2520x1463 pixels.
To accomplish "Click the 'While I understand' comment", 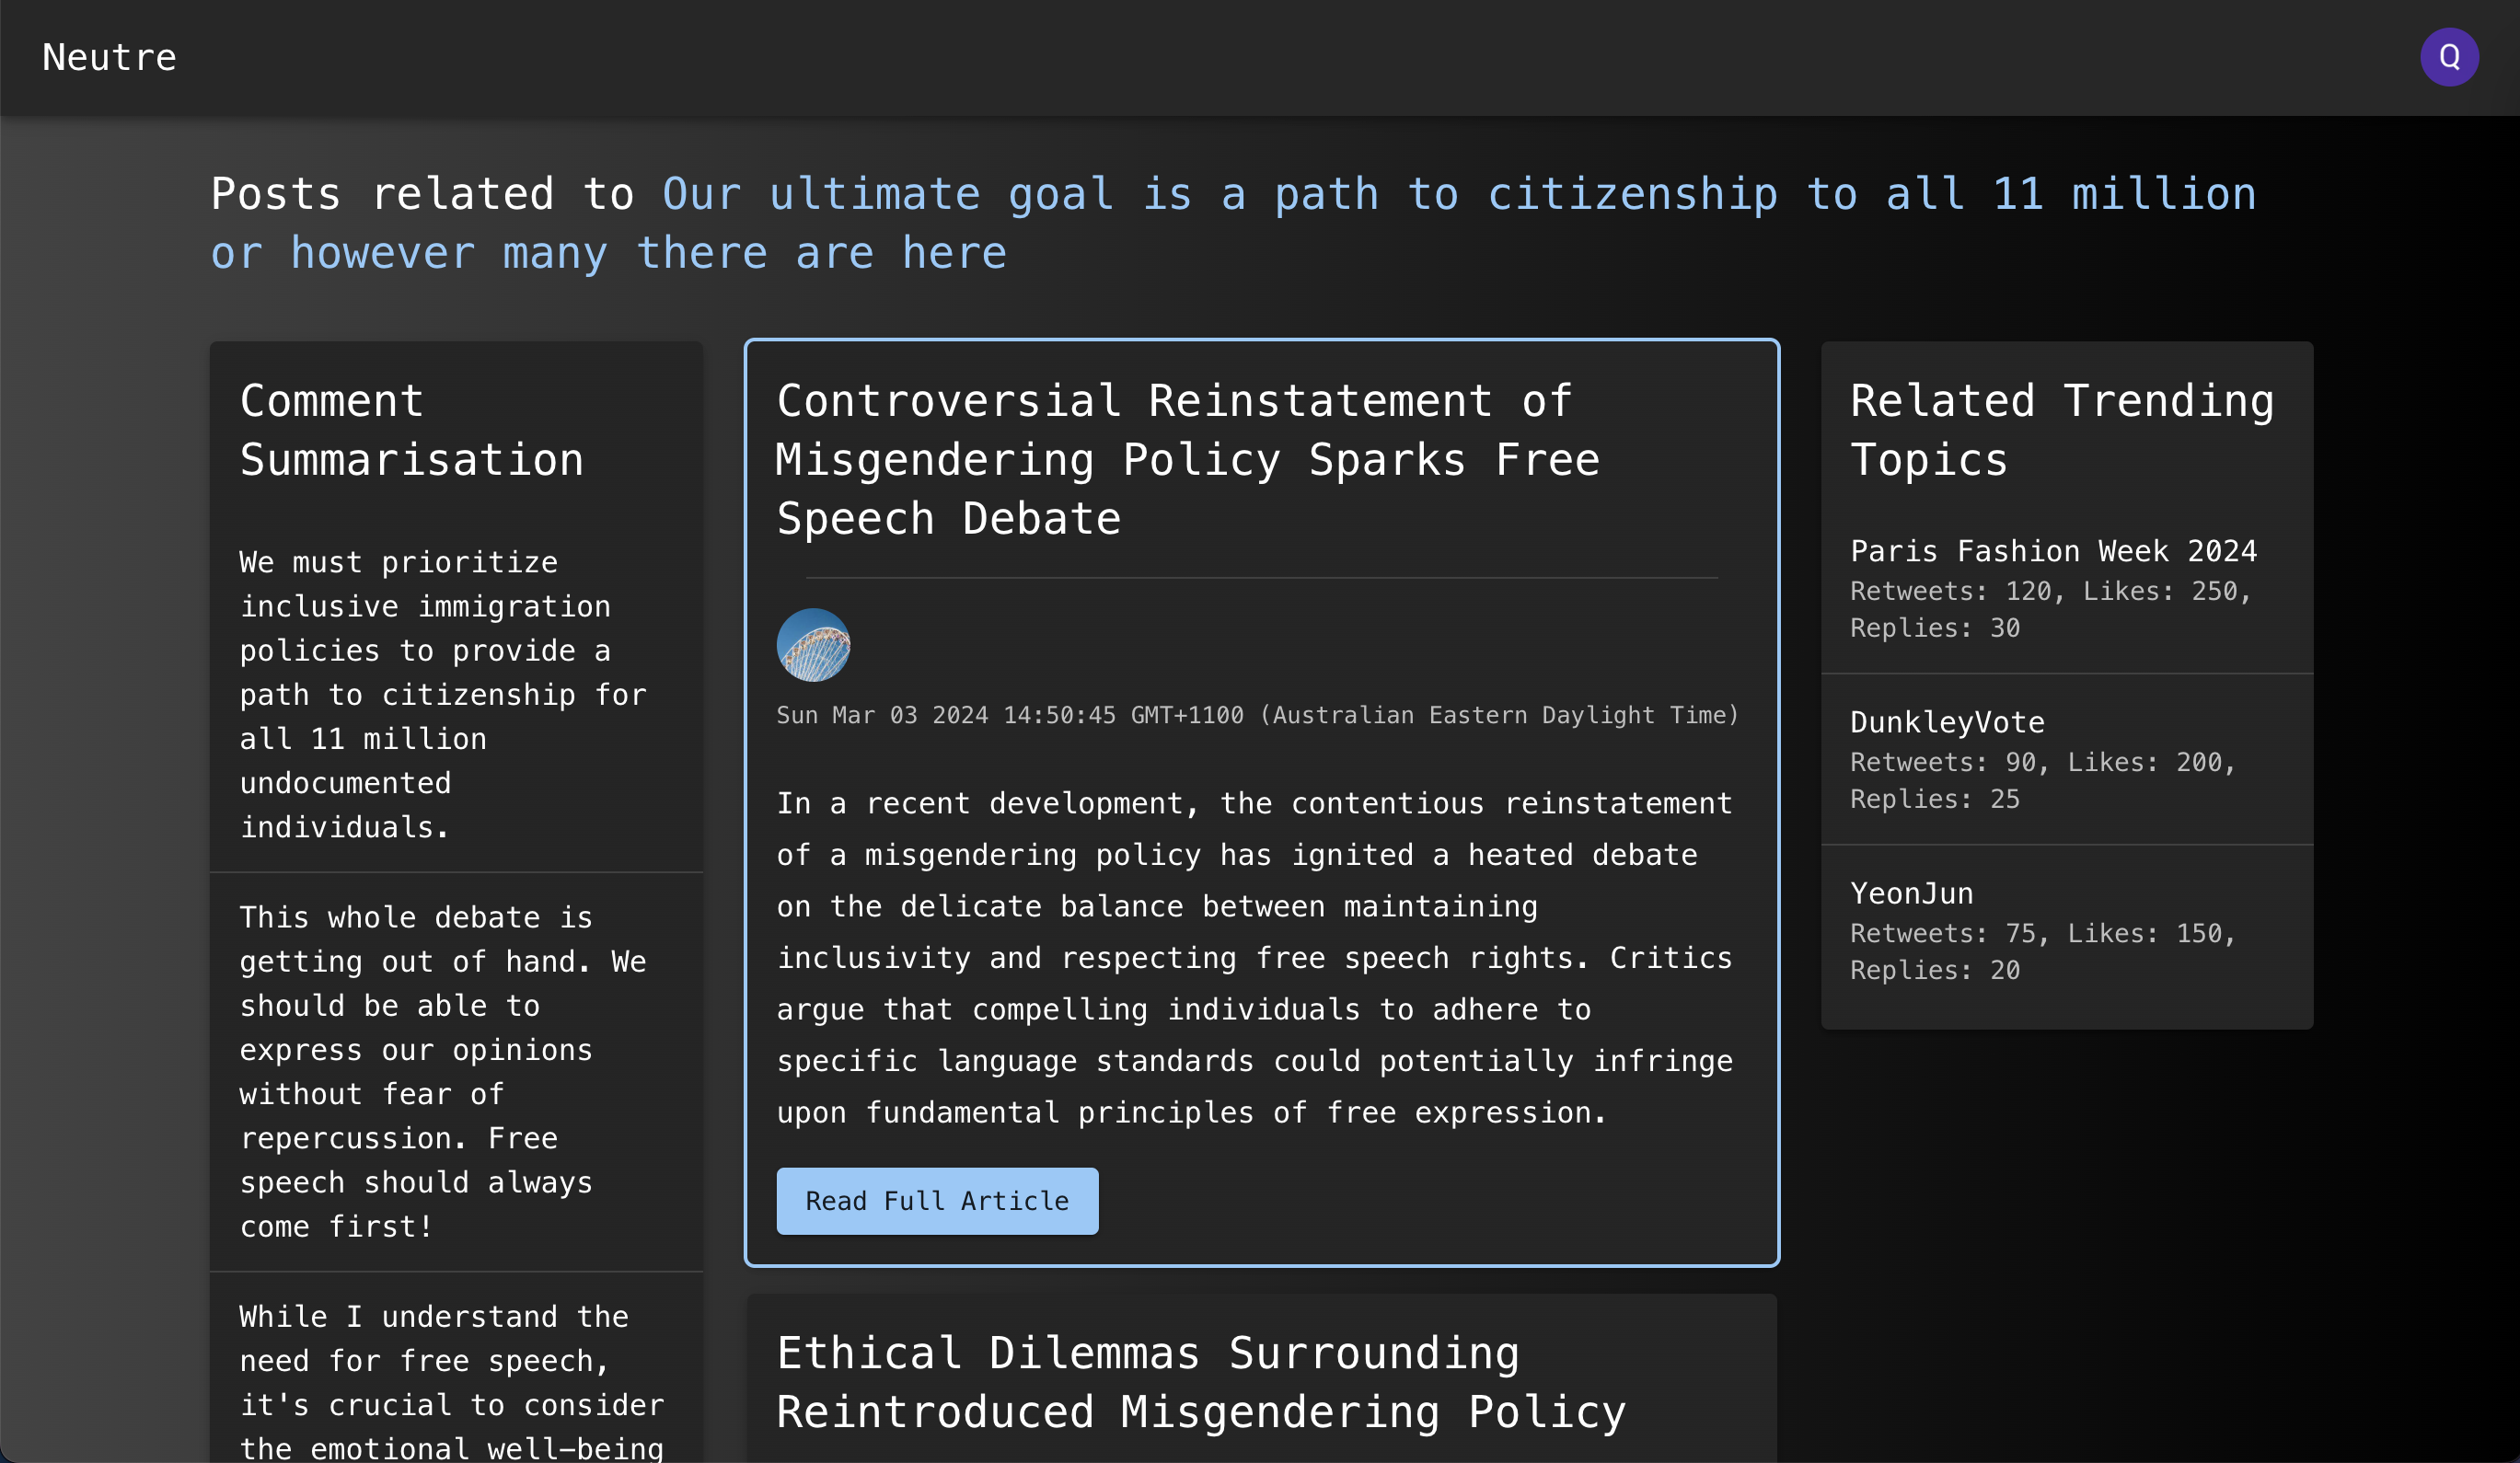I will [x=450, y=1380].
